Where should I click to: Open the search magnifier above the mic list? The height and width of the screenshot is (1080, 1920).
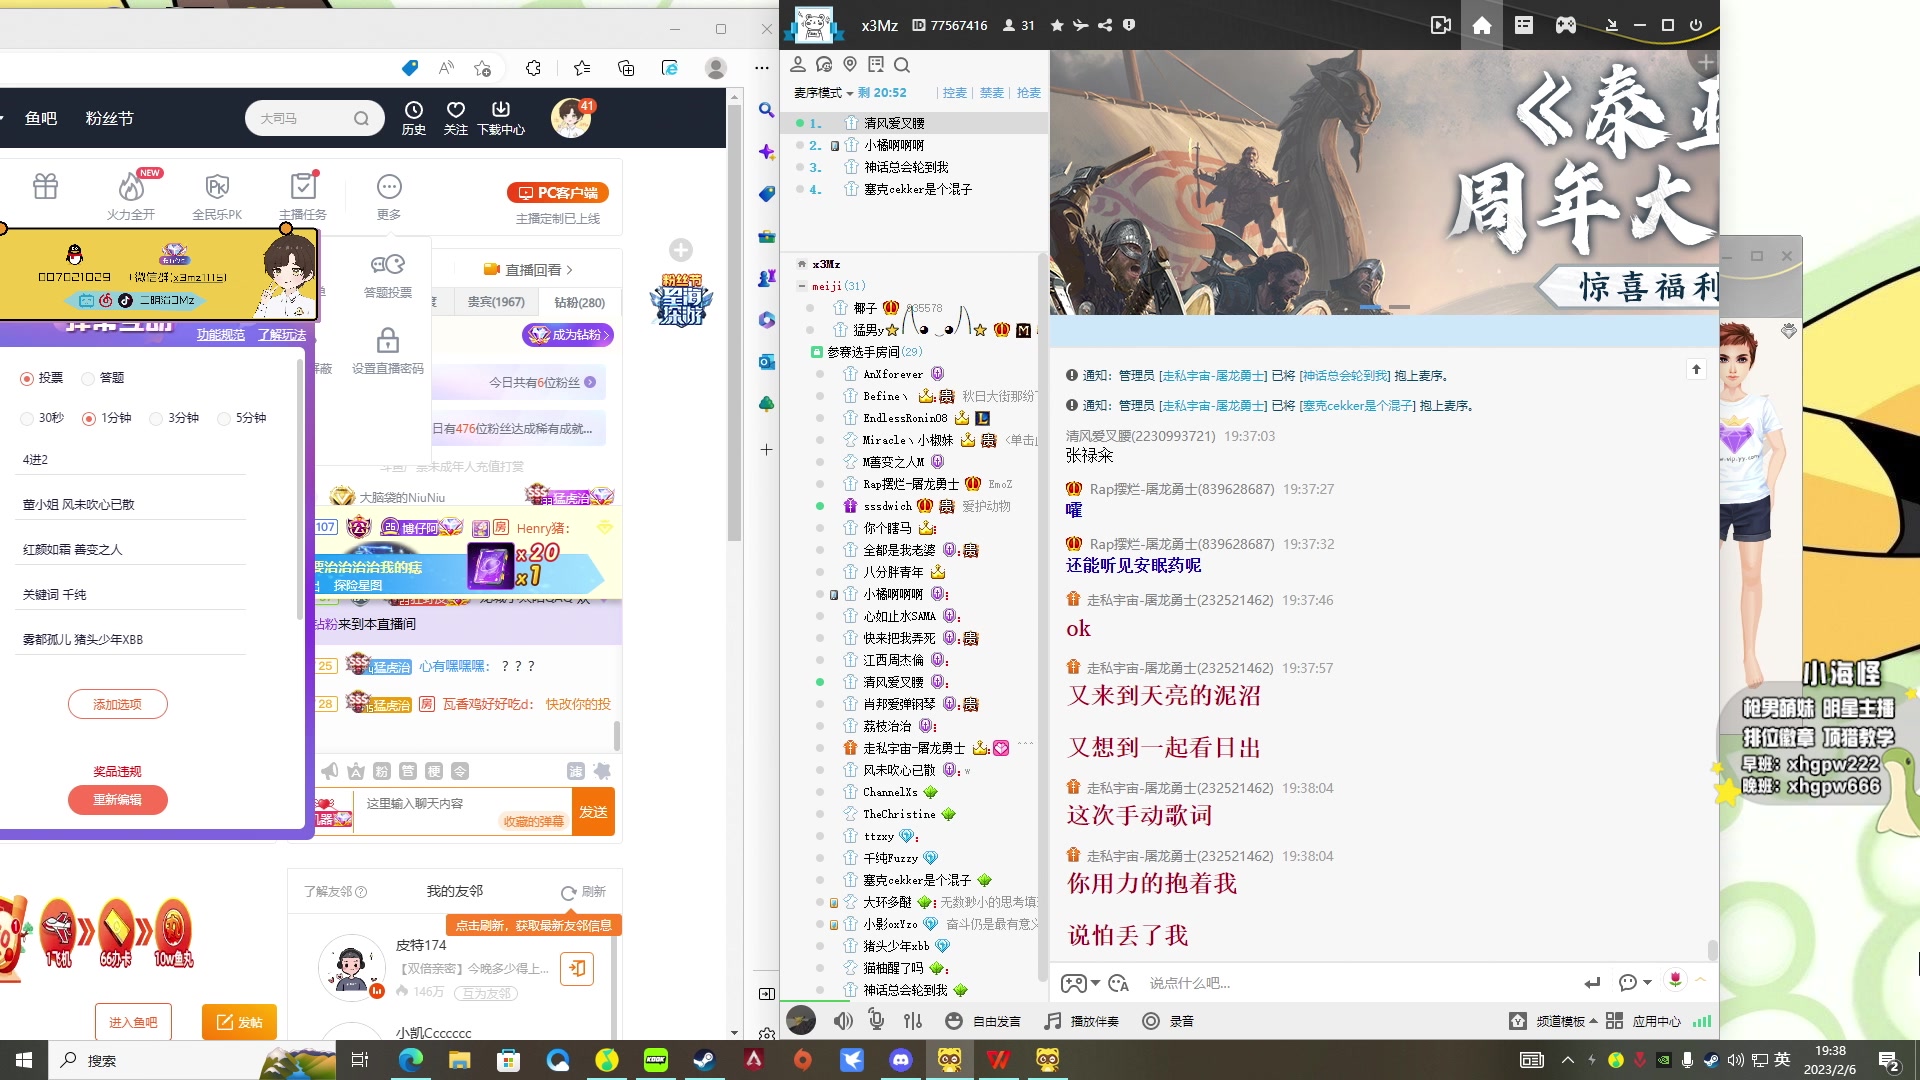click(902, 65)
